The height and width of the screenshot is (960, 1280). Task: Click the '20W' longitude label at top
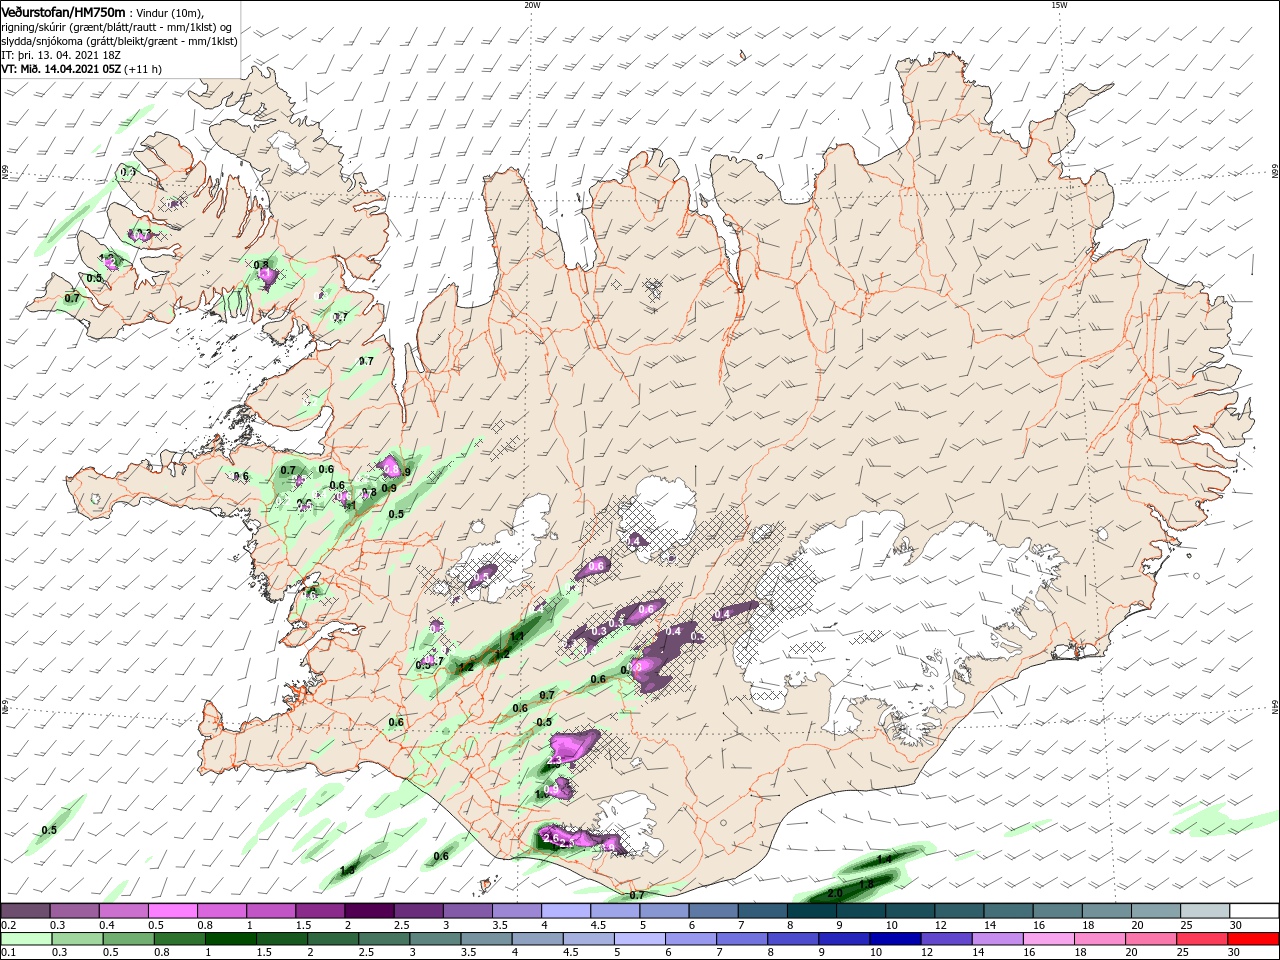coord(532,5)
